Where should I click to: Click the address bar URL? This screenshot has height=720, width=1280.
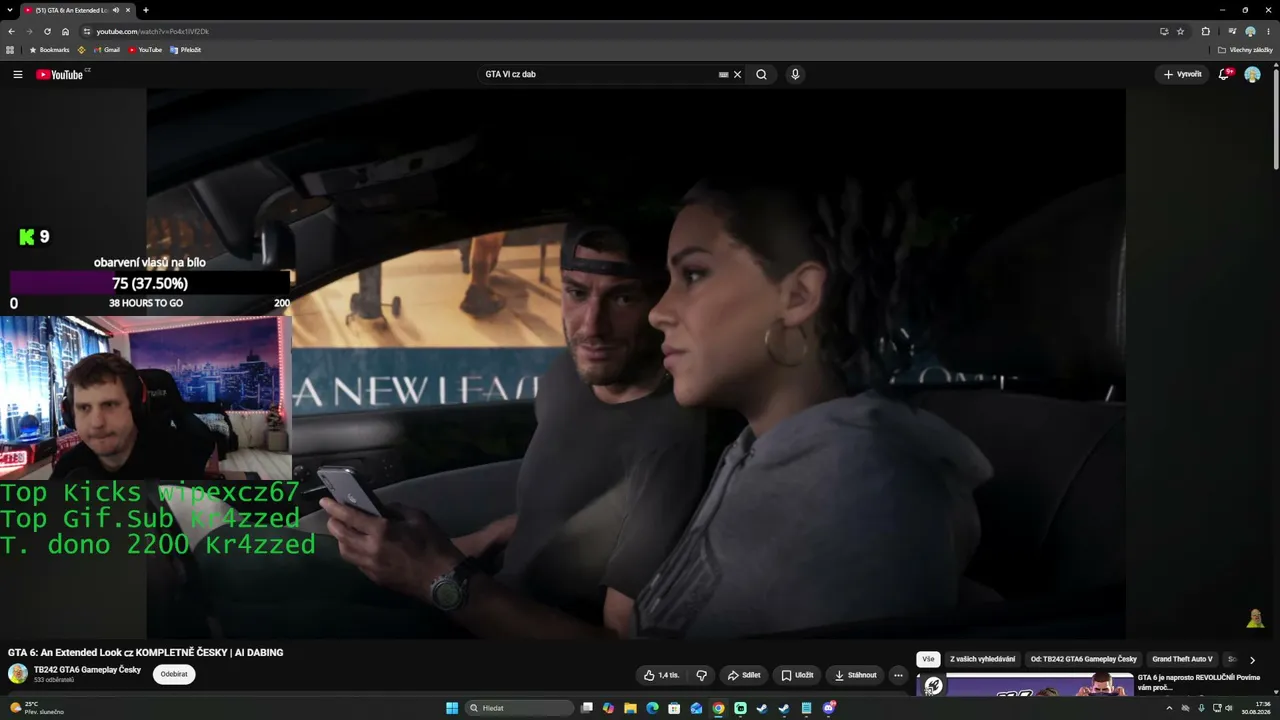[152, 31]
